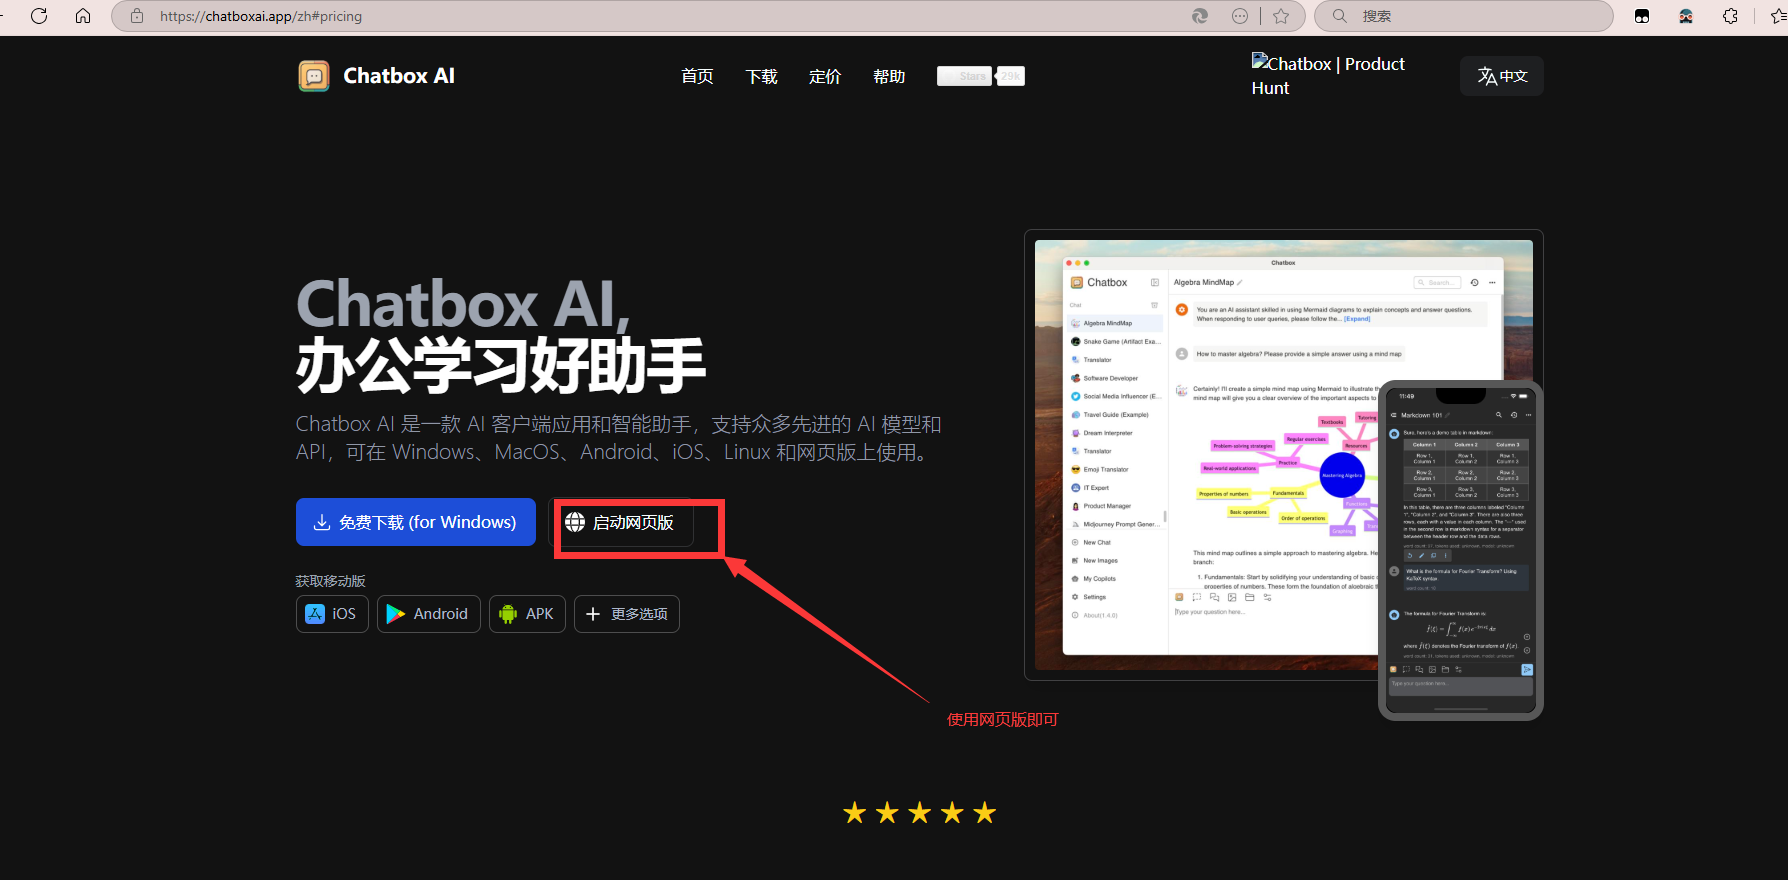This screenshot has height=880, width=1788.
Task: Open the extensions puzzle-piece icon
Action: tap(1730, 16)
